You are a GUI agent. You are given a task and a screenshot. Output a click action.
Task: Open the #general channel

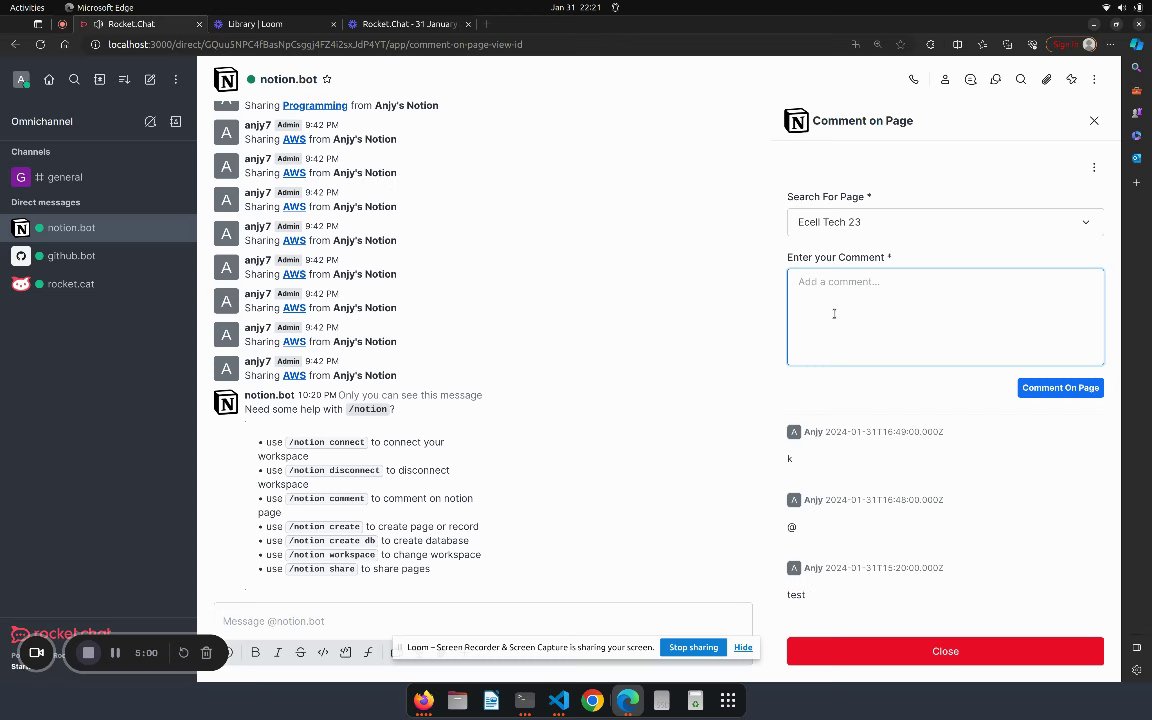tap(98, 177)
